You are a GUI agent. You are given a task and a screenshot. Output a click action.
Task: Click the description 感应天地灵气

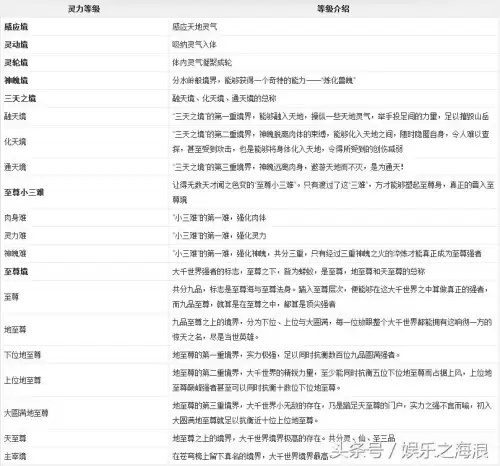pyautogui.click(x=195, y=27)
